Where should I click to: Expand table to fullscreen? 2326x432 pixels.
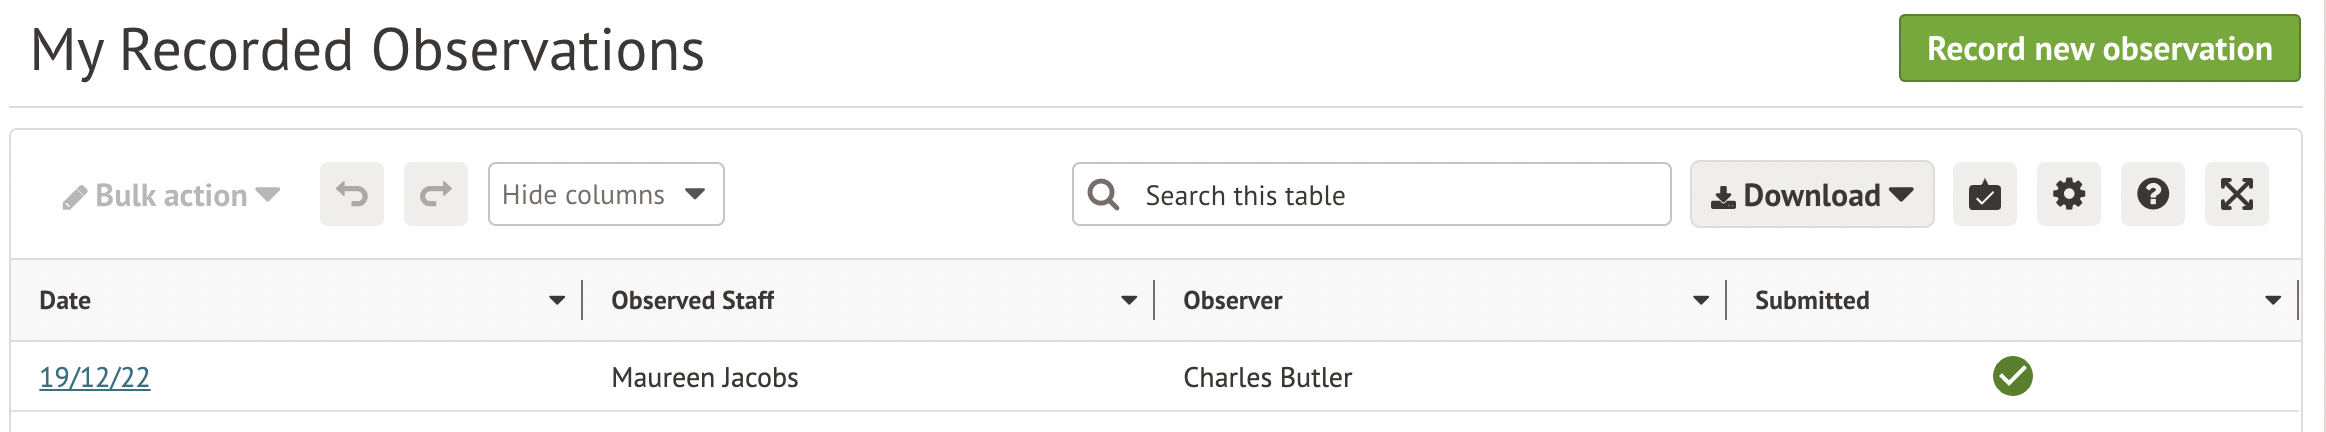pos(2237,194)
